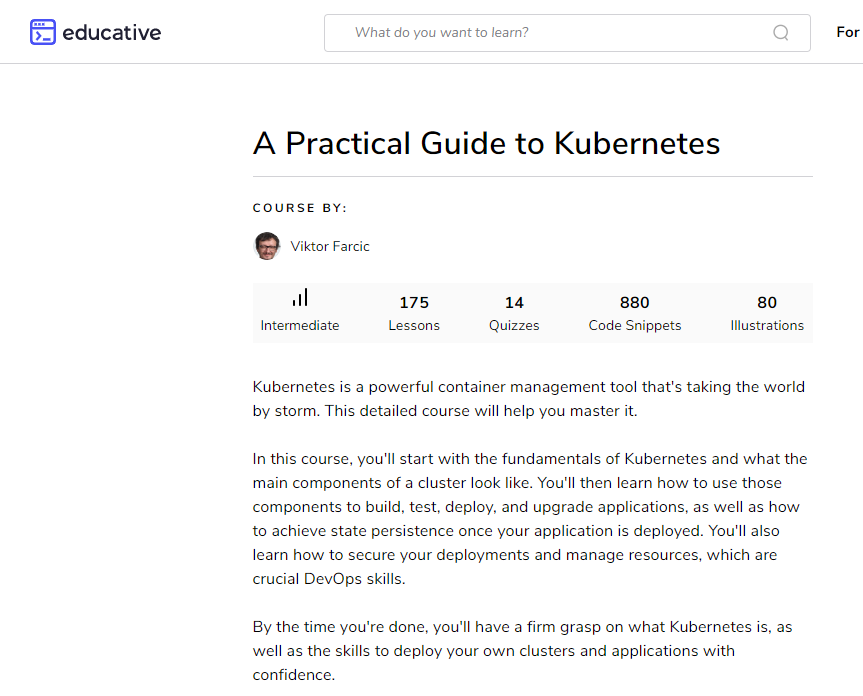This screenshot has width=863, height=696.
Task: Click the first description paragraph about Kubernetes
Action: point(529,399)
